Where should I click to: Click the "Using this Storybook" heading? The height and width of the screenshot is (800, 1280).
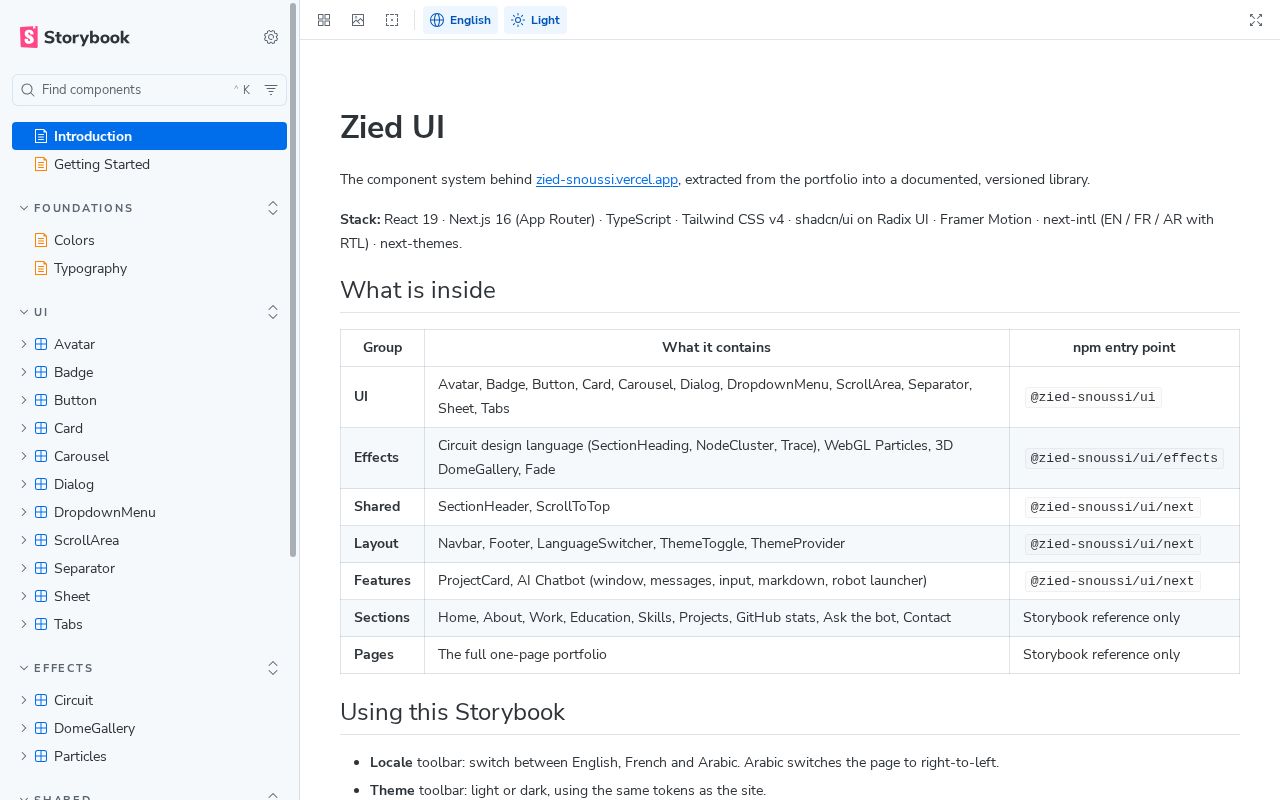[x=452, y=712]
